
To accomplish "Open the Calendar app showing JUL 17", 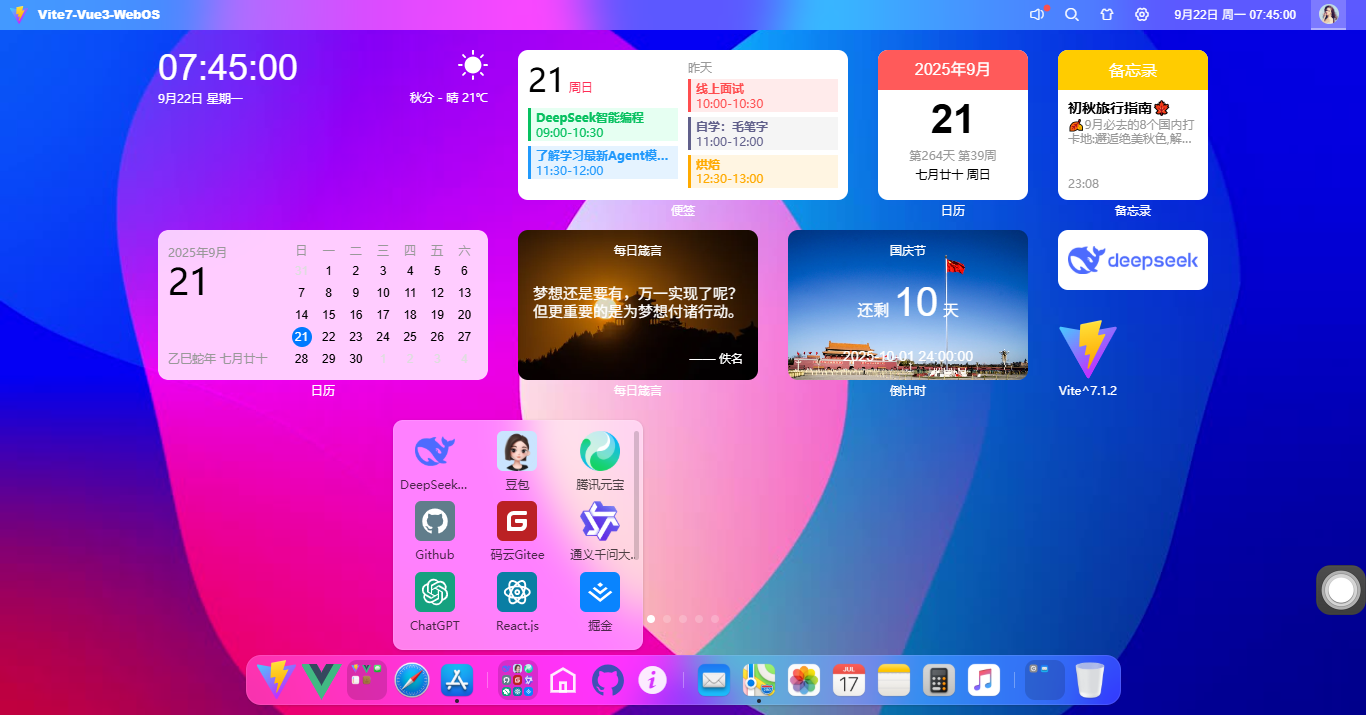I will pos(848,680).
